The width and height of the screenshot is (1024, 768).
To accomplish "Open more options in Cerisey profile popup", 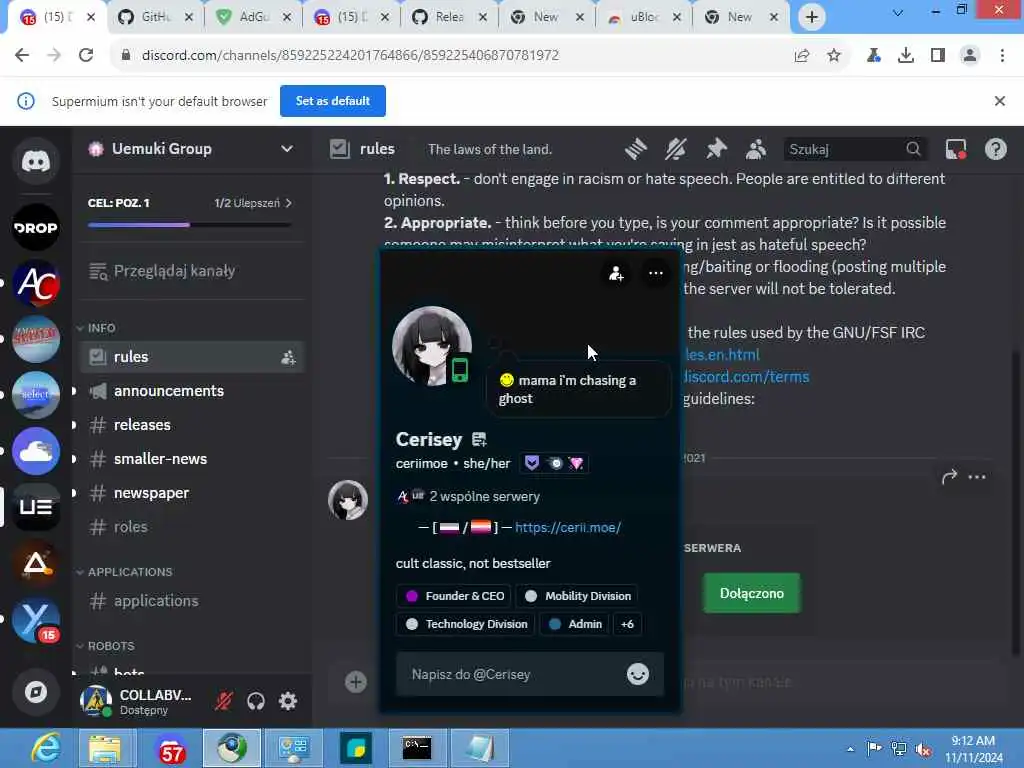I will pyautogui.click(x=656, y=274).
